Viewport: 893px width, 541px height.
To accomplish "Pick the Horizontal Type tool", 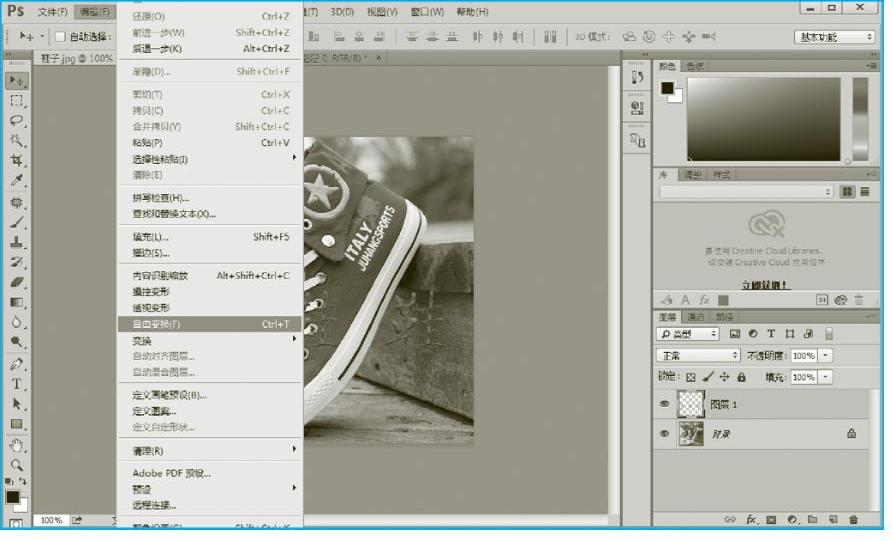I will pyautogui.click(x=17, y=384).
